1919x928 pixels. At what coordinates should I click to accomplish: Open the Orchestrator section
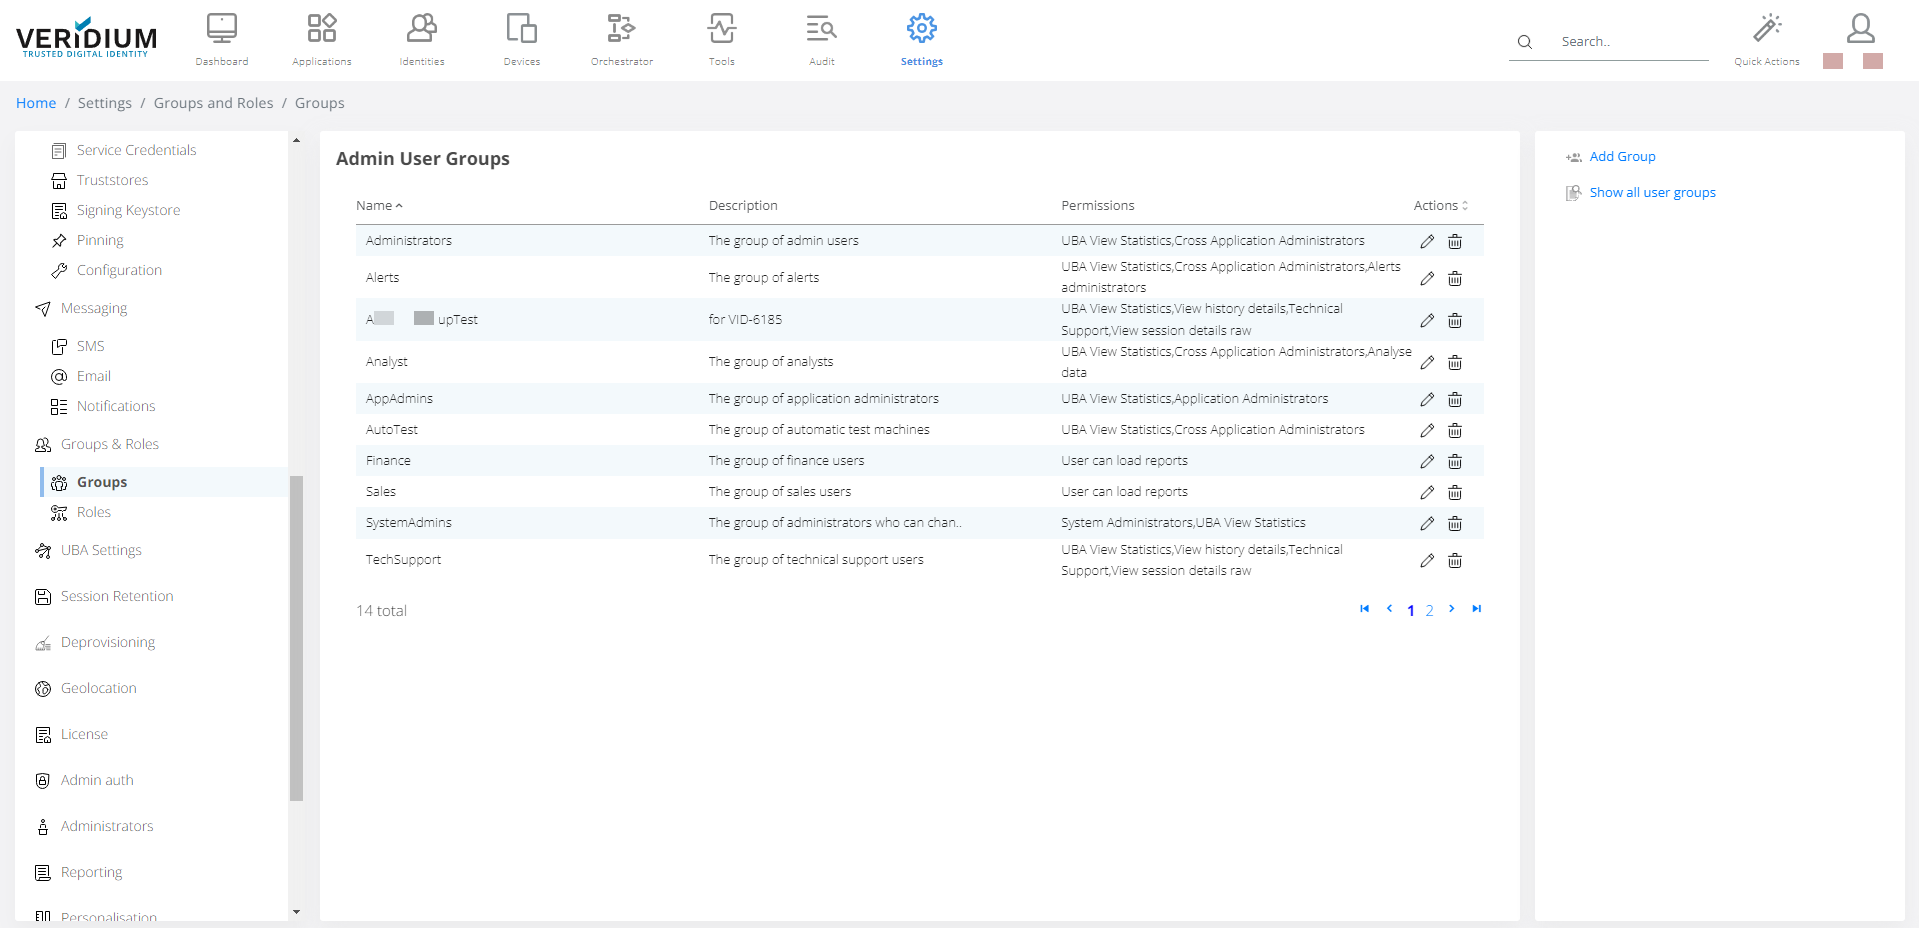(x=621, y=39)
